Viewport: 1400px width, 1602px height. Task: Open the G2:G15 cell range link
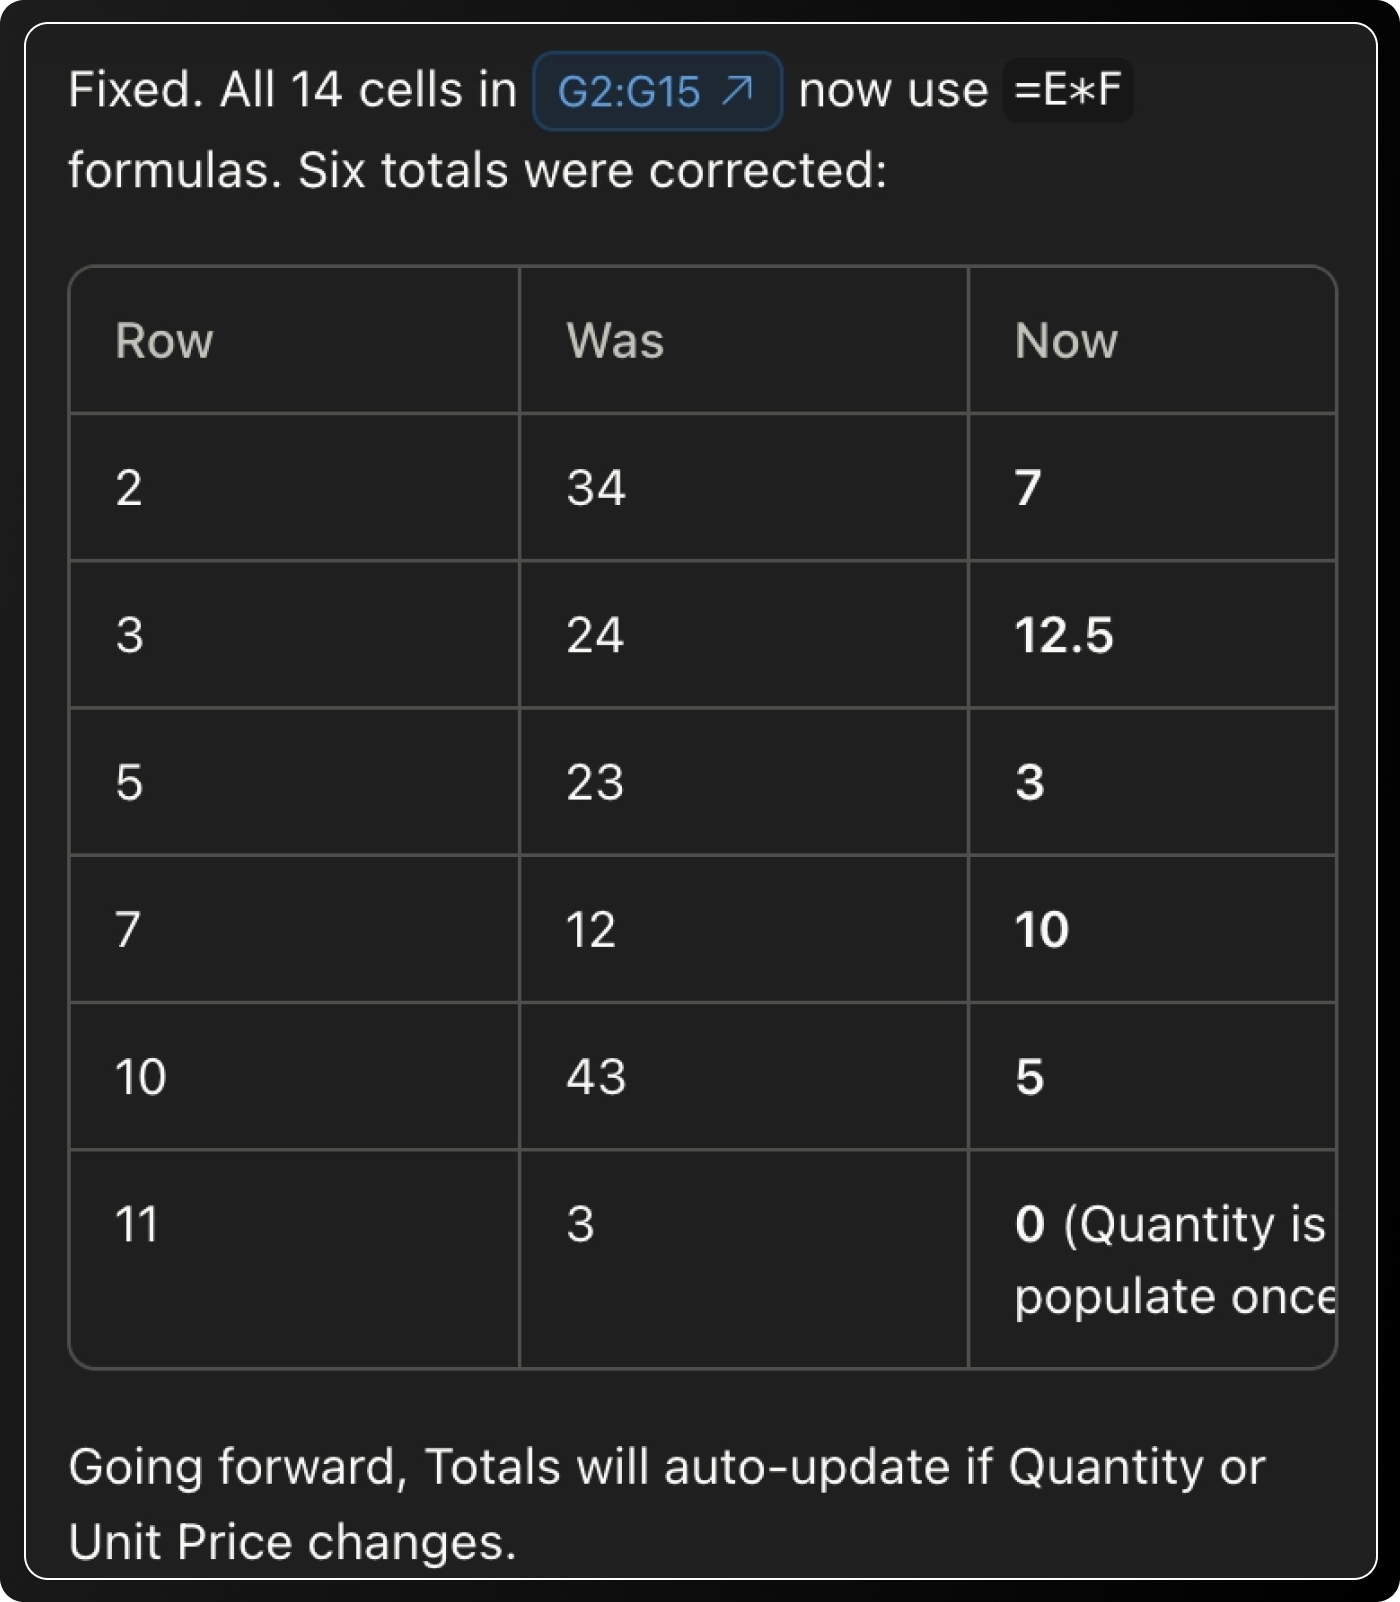point(657,92)
